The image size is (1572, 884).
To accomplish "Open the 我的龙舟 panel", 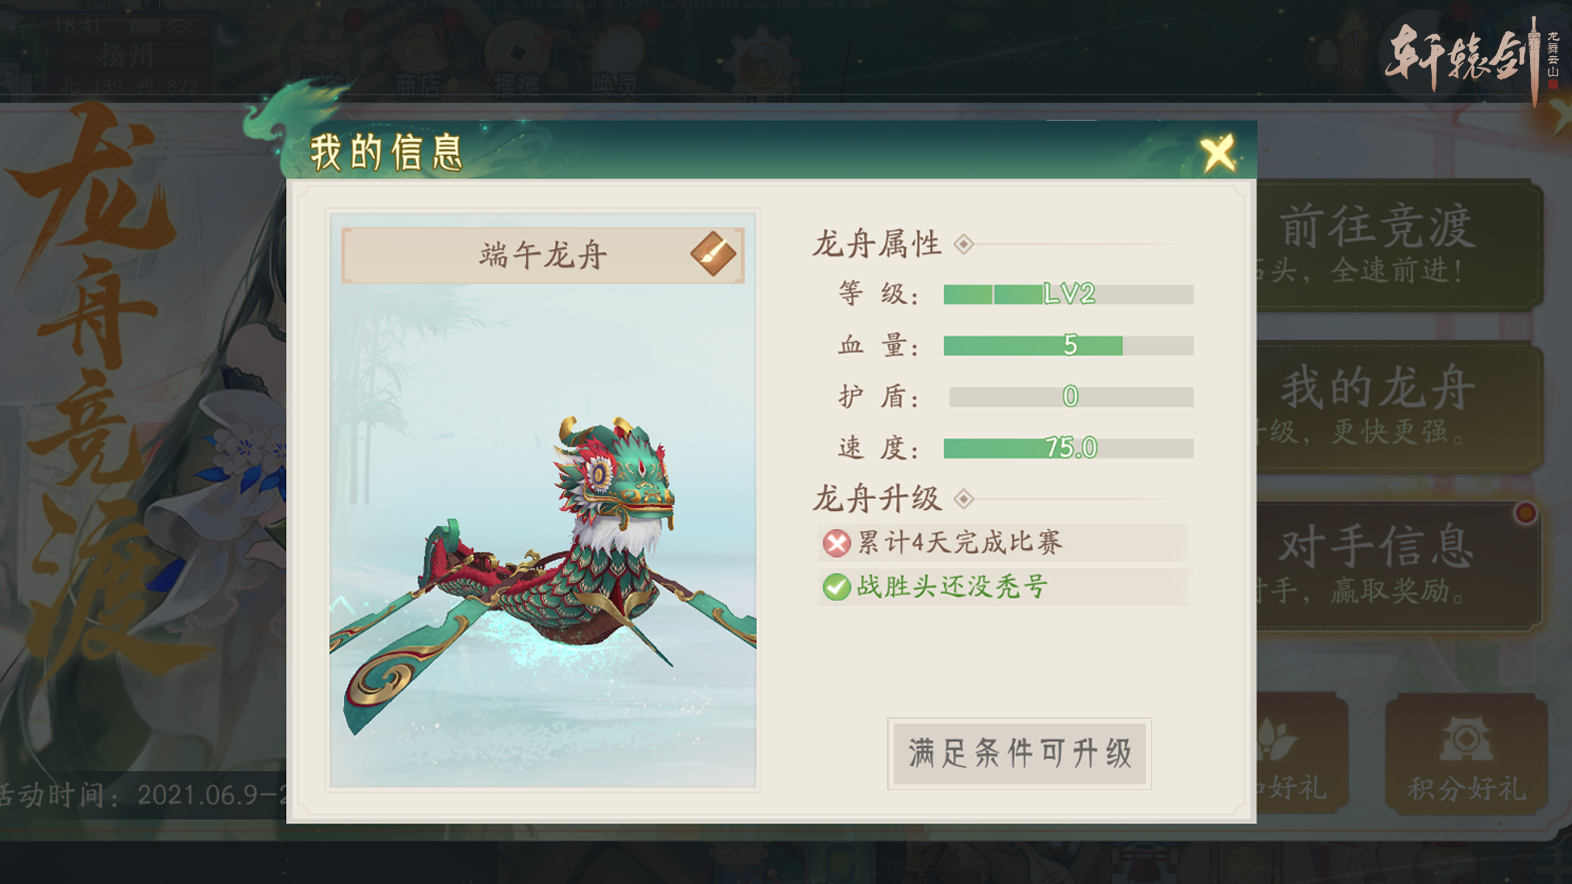I will click(1400, 406).
